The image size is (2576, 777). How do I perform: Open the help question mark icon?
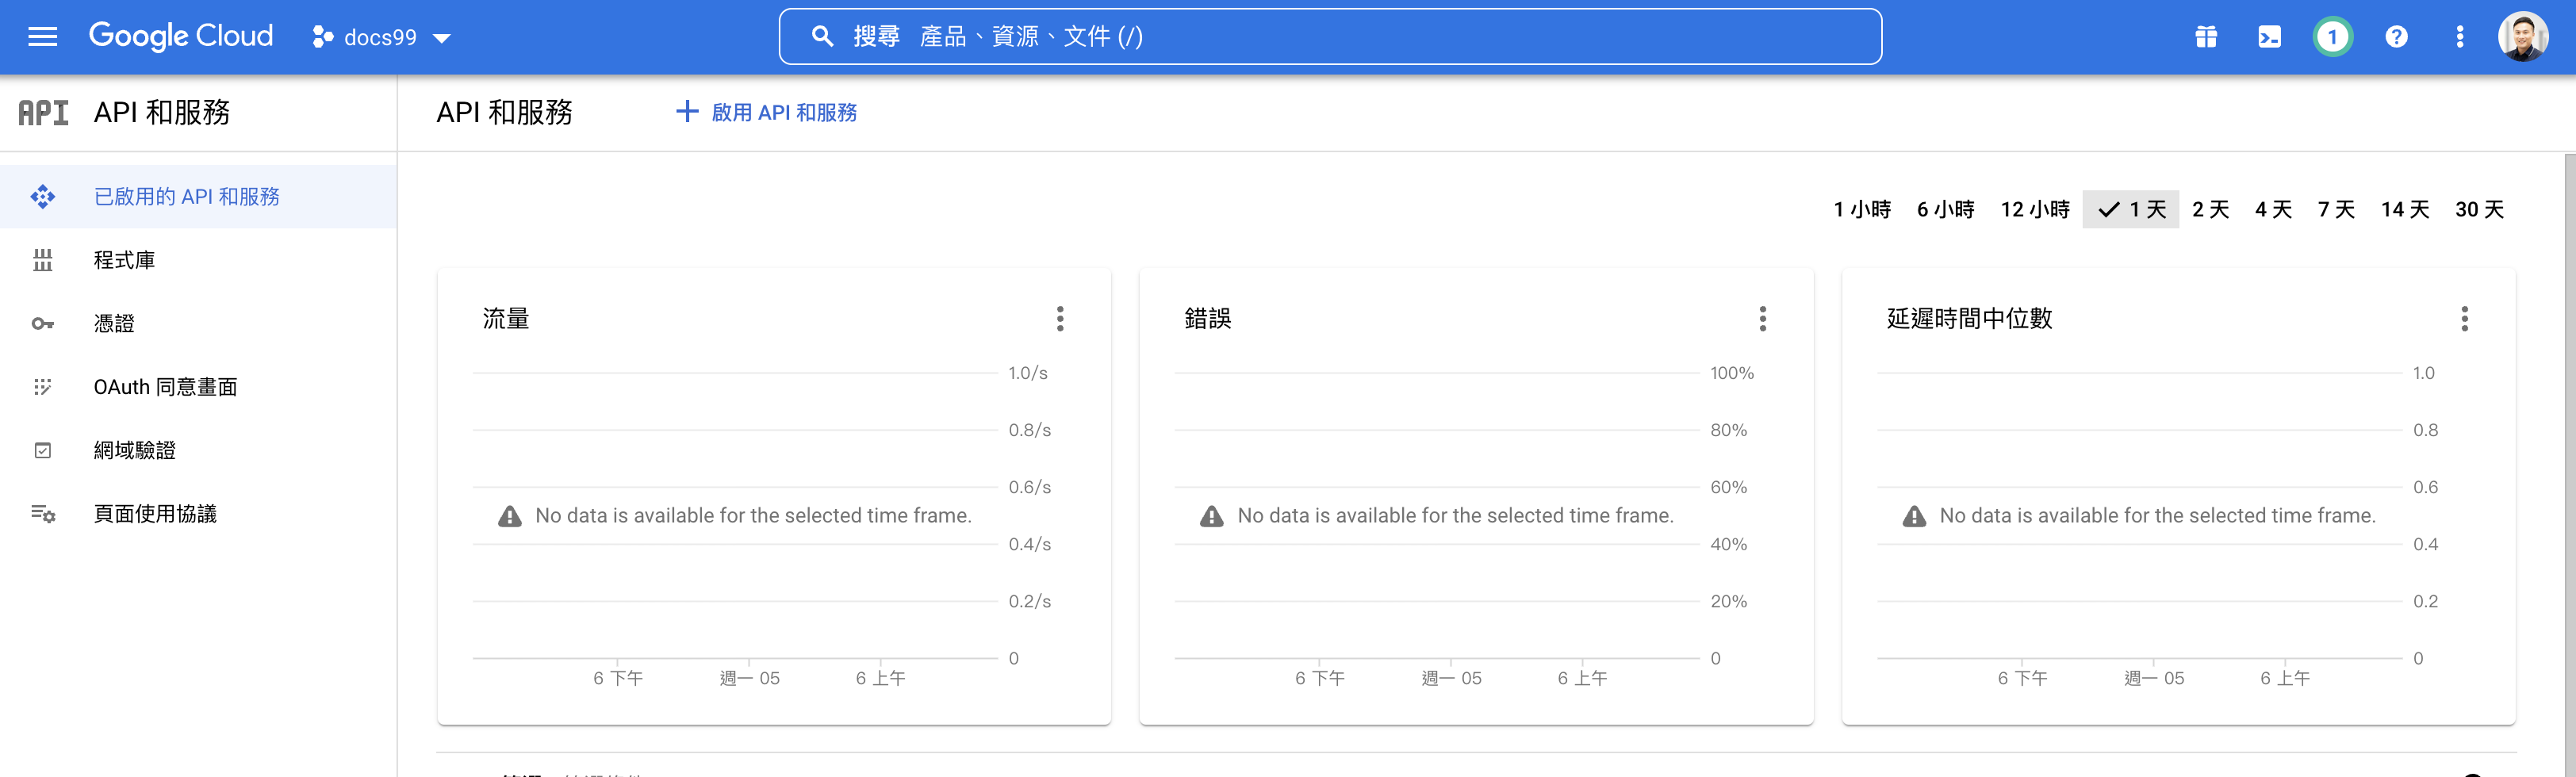point(2396,37)
